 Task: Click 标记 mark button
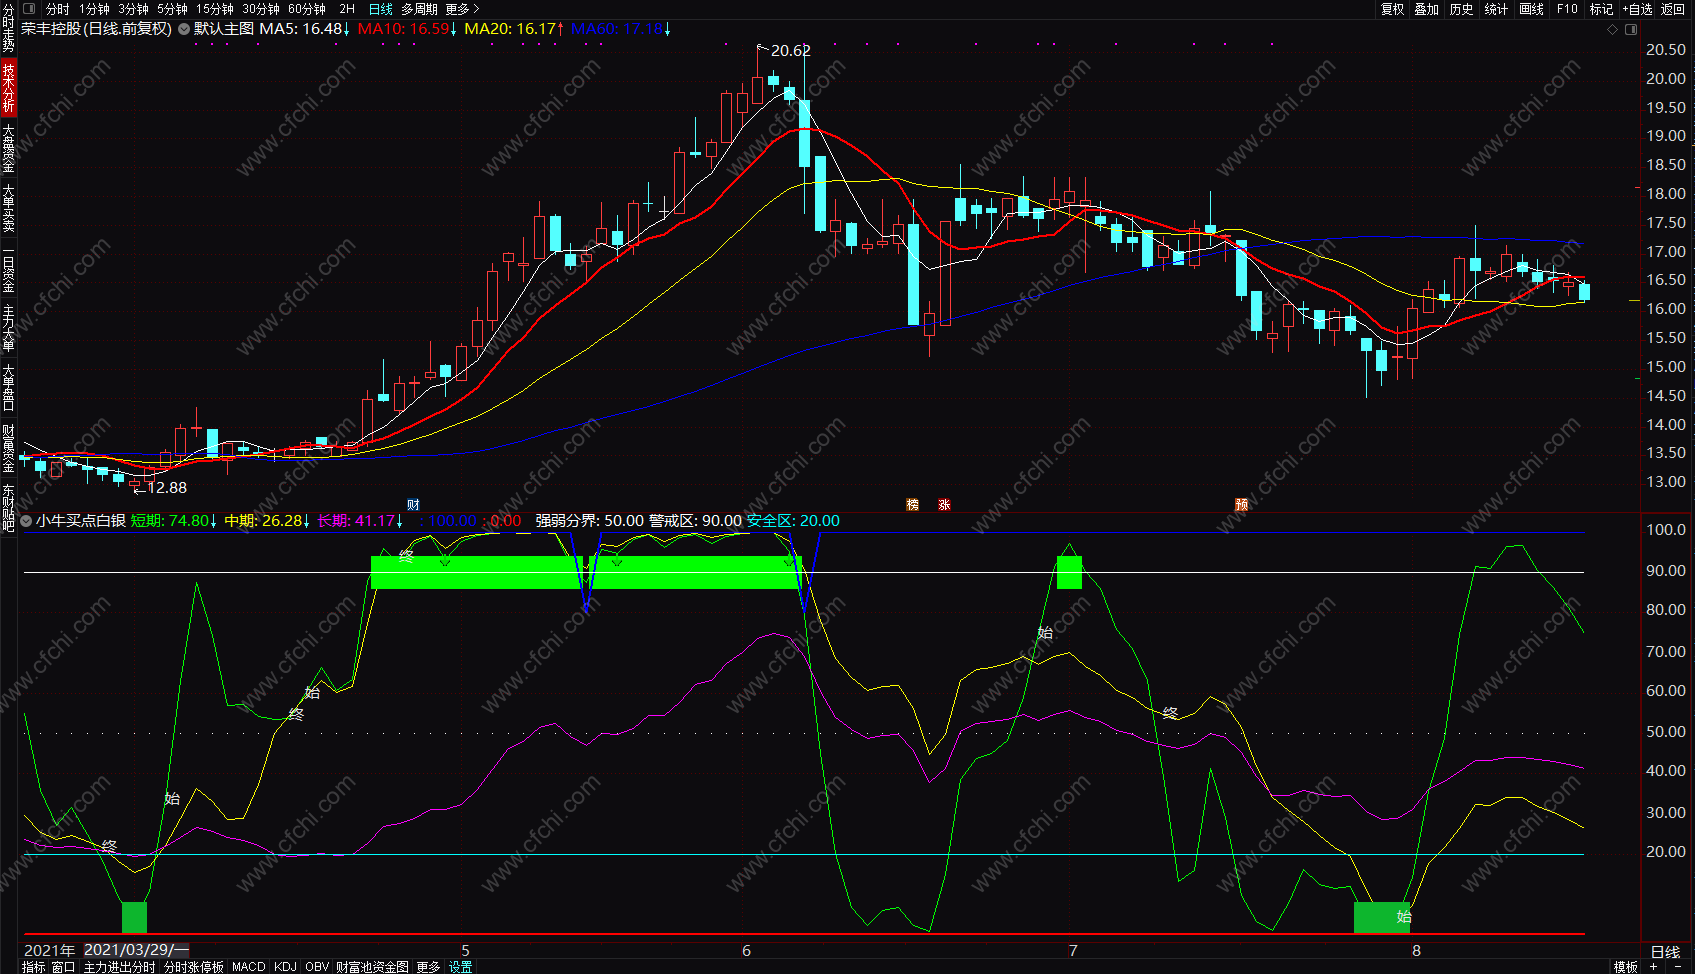point(1601,9)
